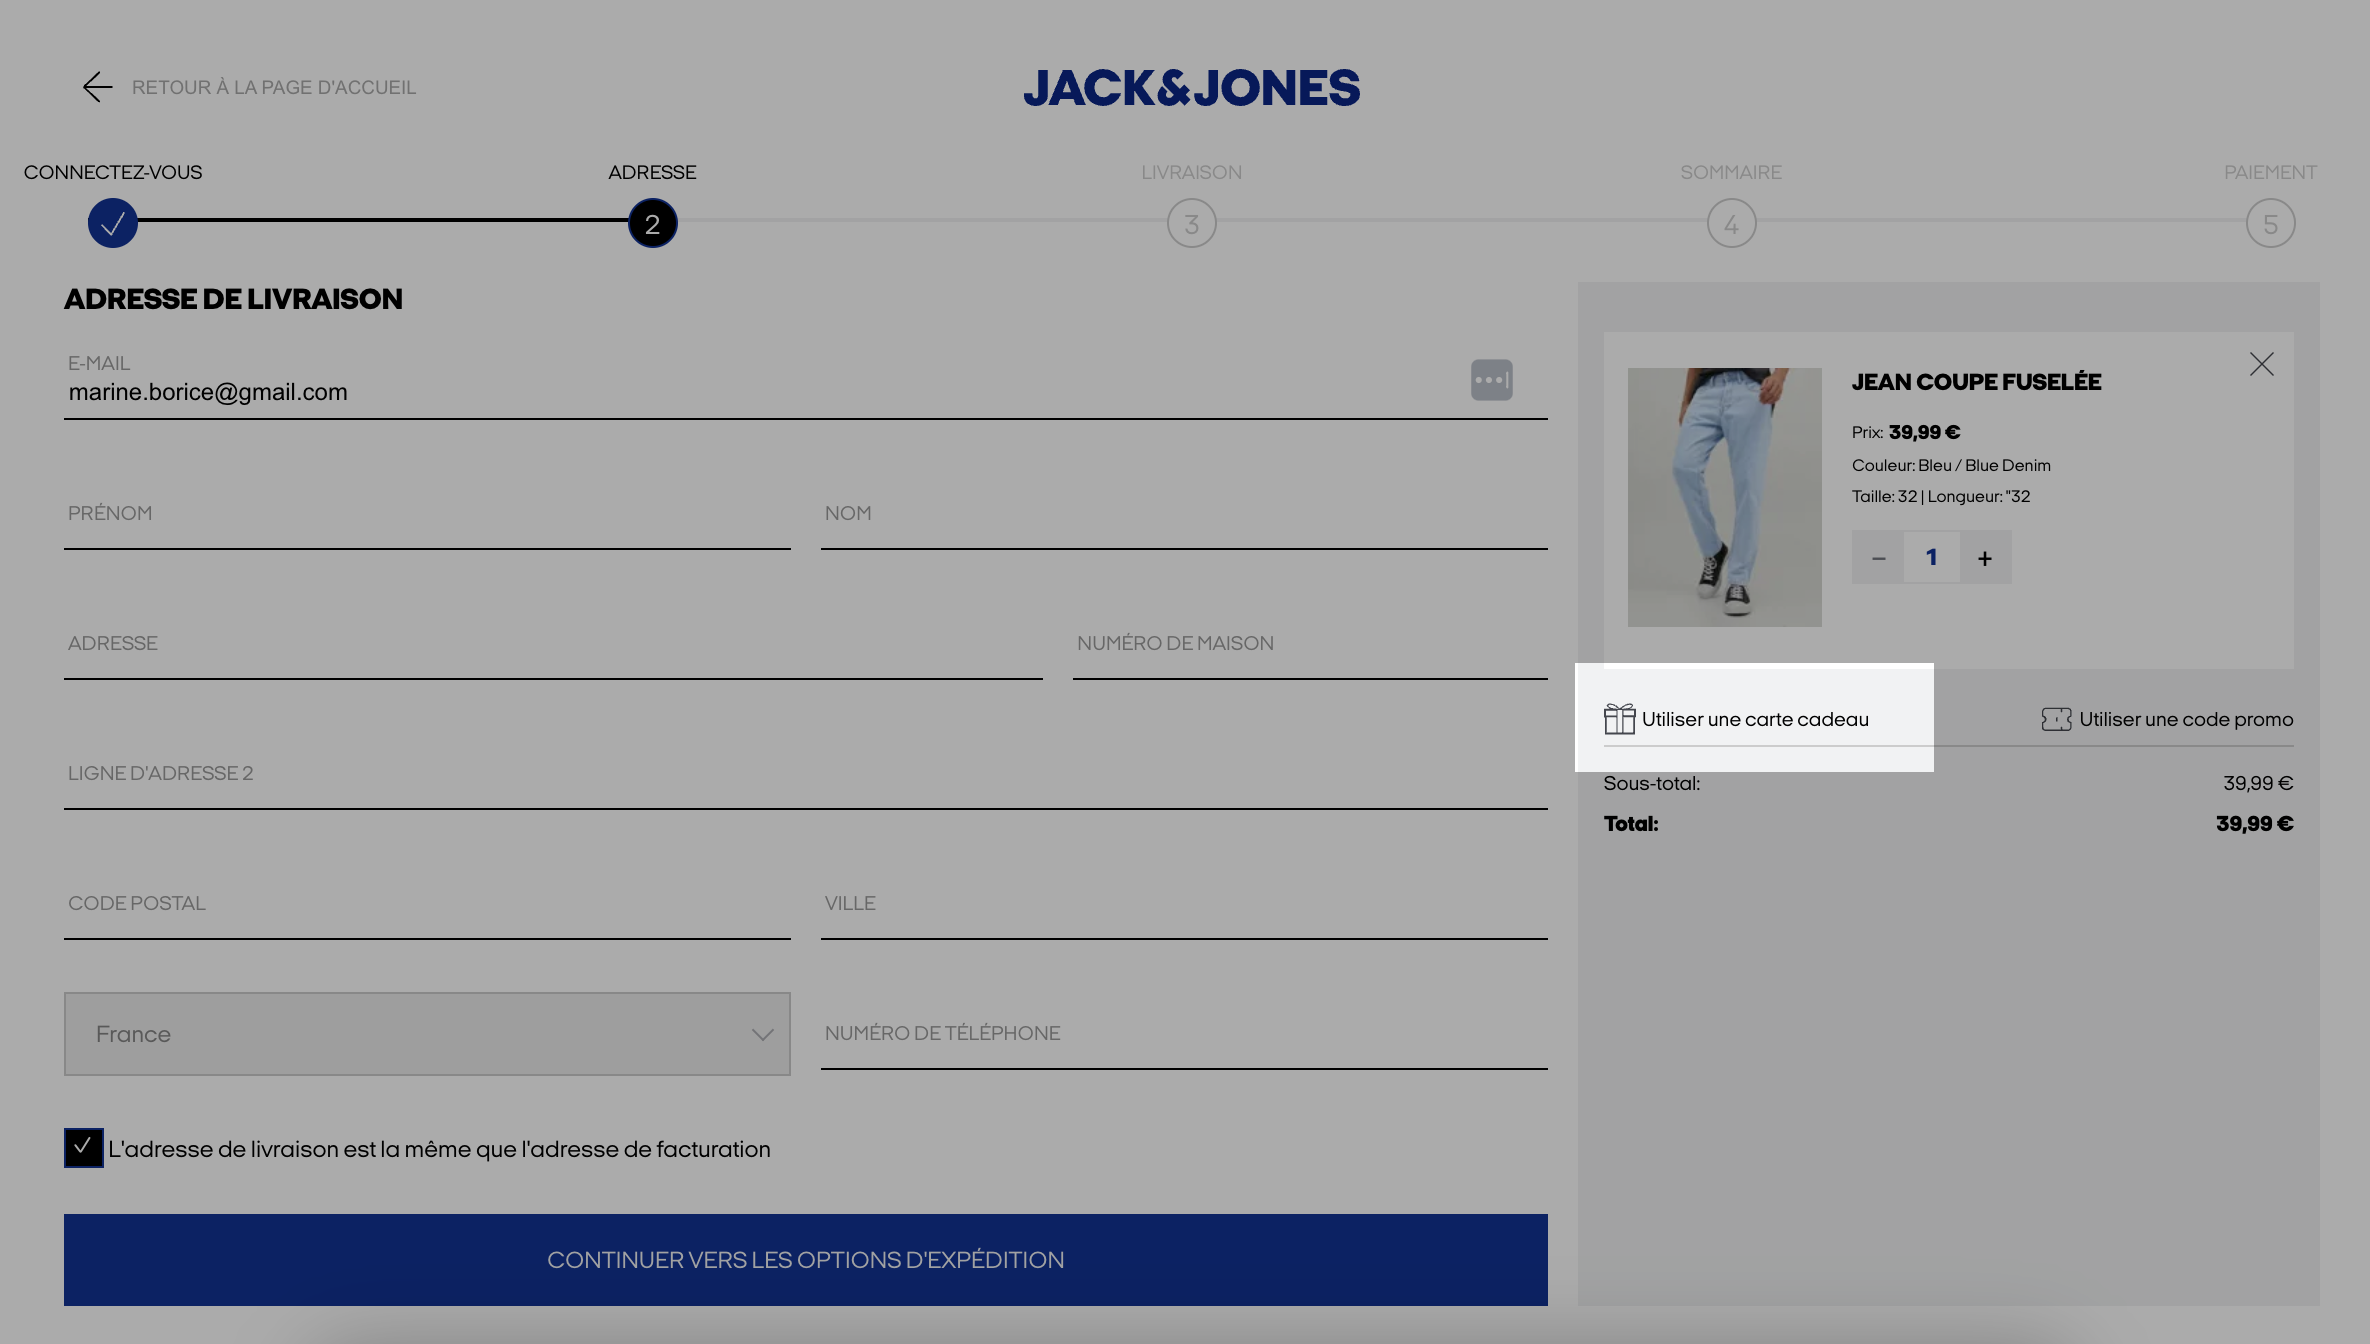Image resolution: width=2370 pixels, height=1344 pixels.
Task: Click the password manager icon in email field
Action: pyautogui.click(x=1491, y=380)
